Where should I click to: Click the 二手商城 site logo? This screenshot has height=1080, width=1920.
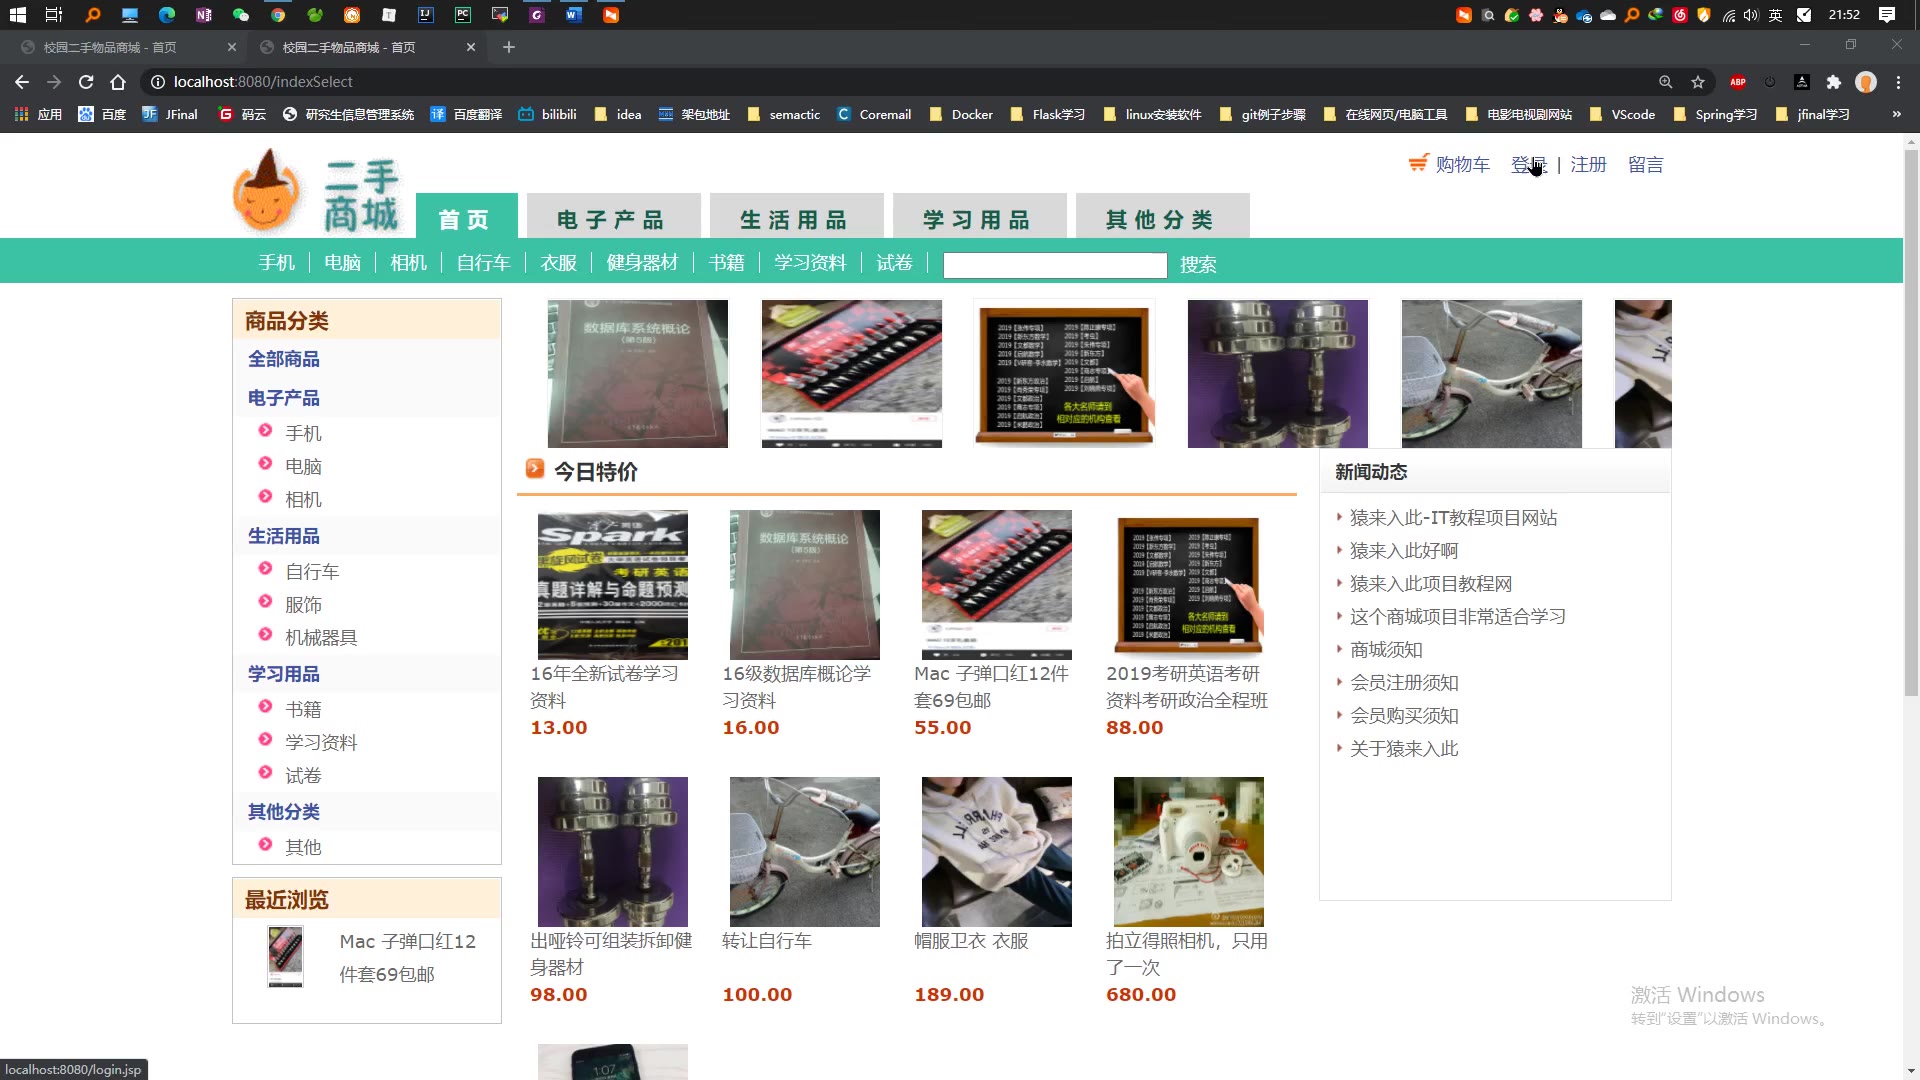pos(316,192)
